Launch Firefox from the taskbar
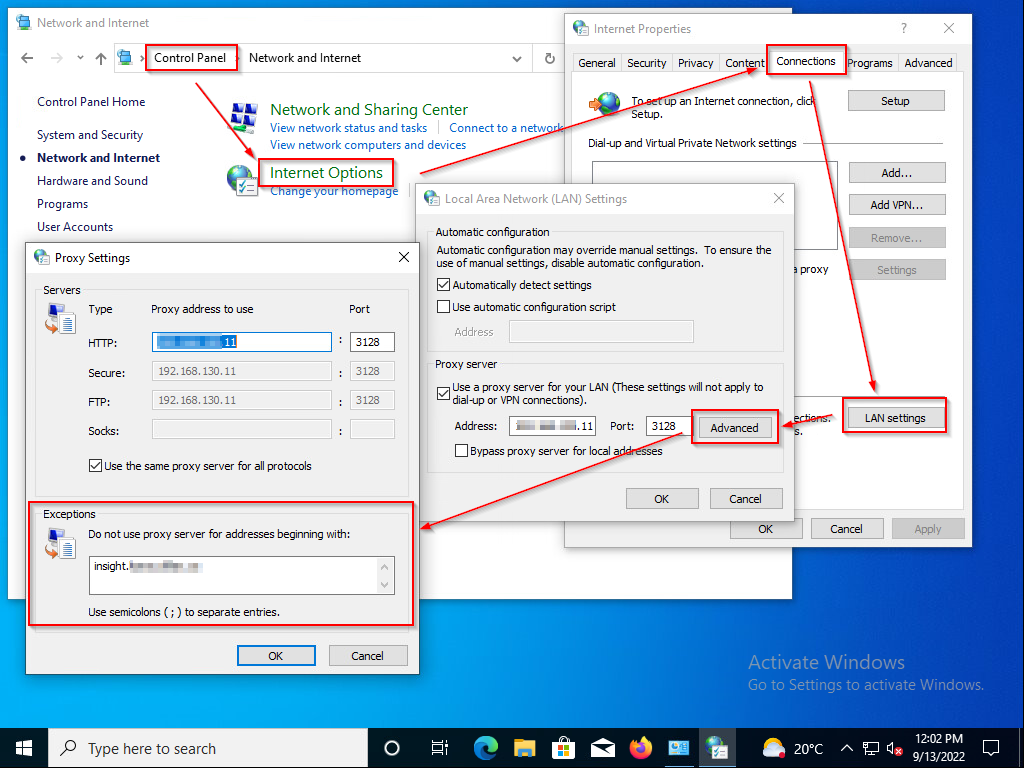This screenshot has height=768, width=1024. [x=641, y=748]
